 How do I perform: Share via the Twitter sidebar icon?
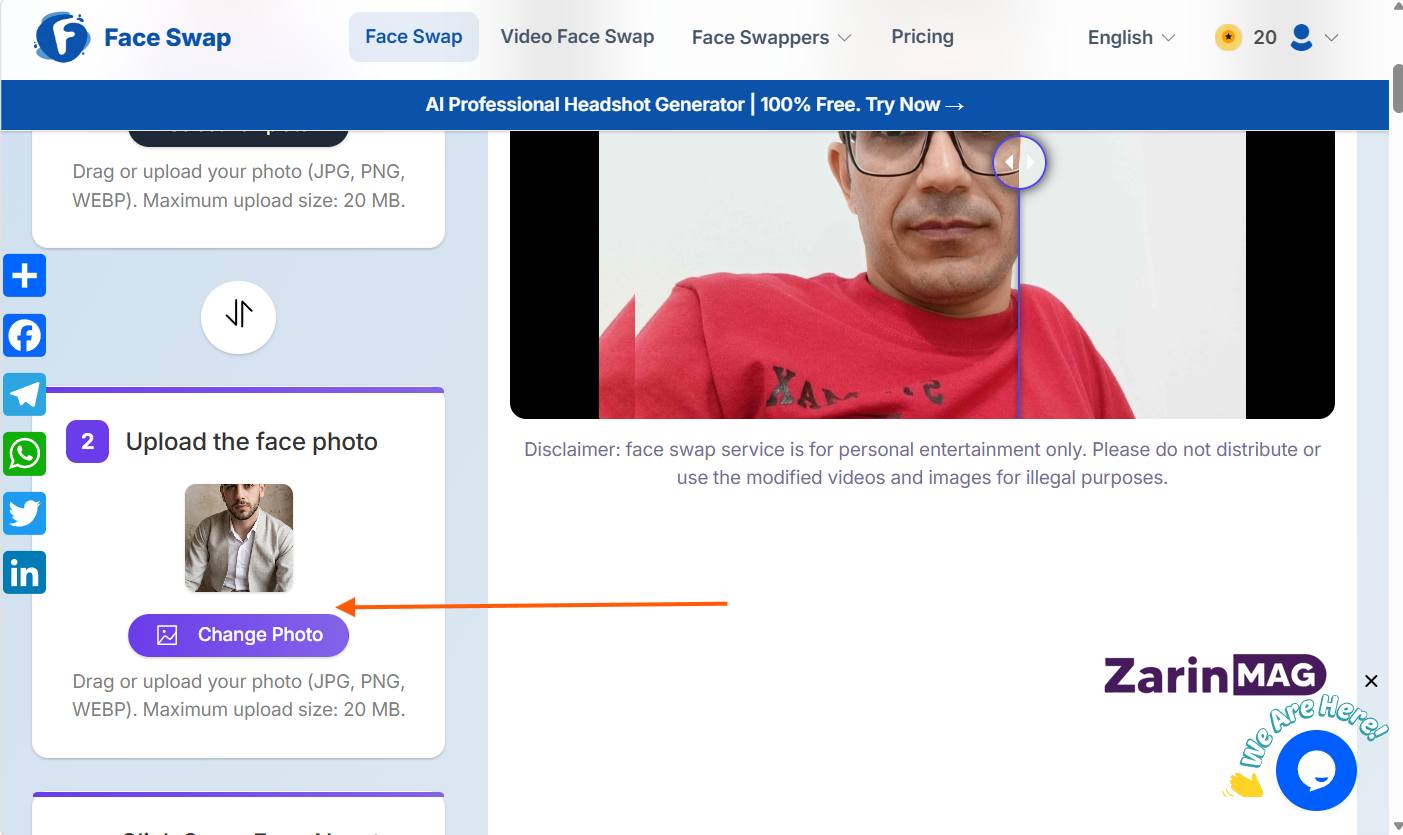coord(24,514)
